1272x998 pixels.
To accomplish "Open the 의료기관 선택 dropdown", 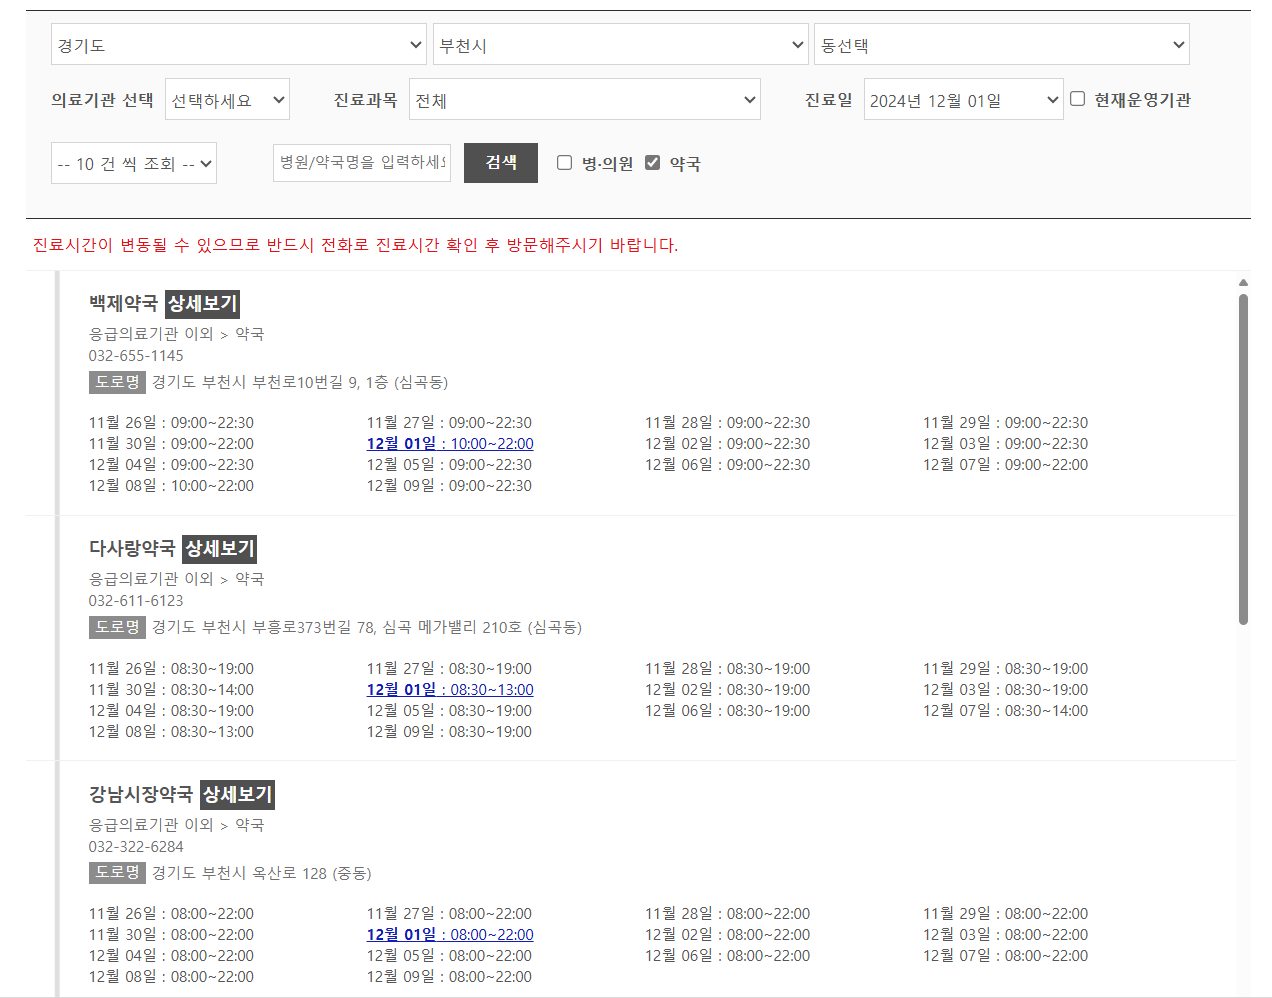I will [x=227, y=99].
